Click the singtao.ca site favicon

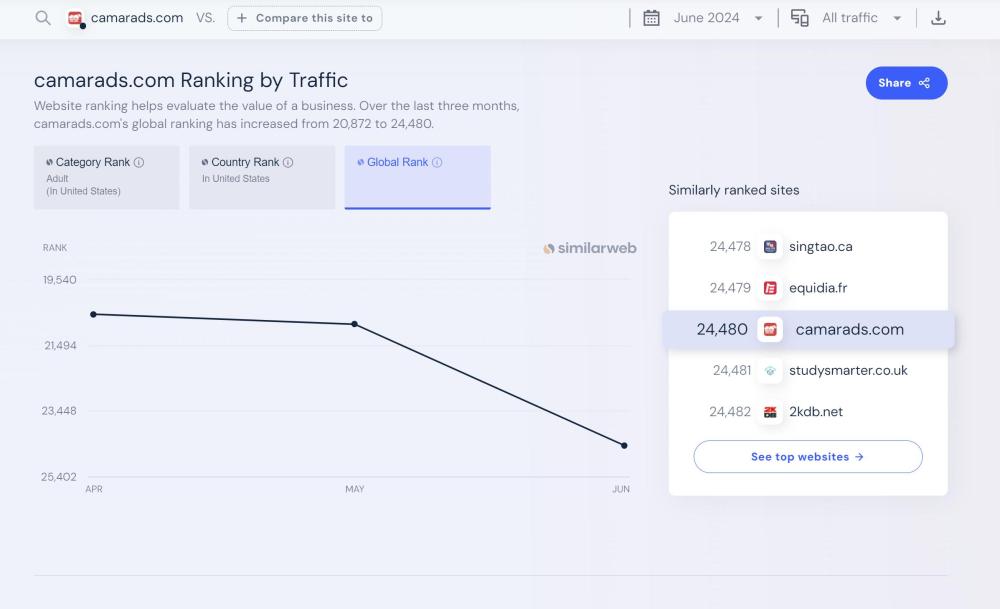770,247
